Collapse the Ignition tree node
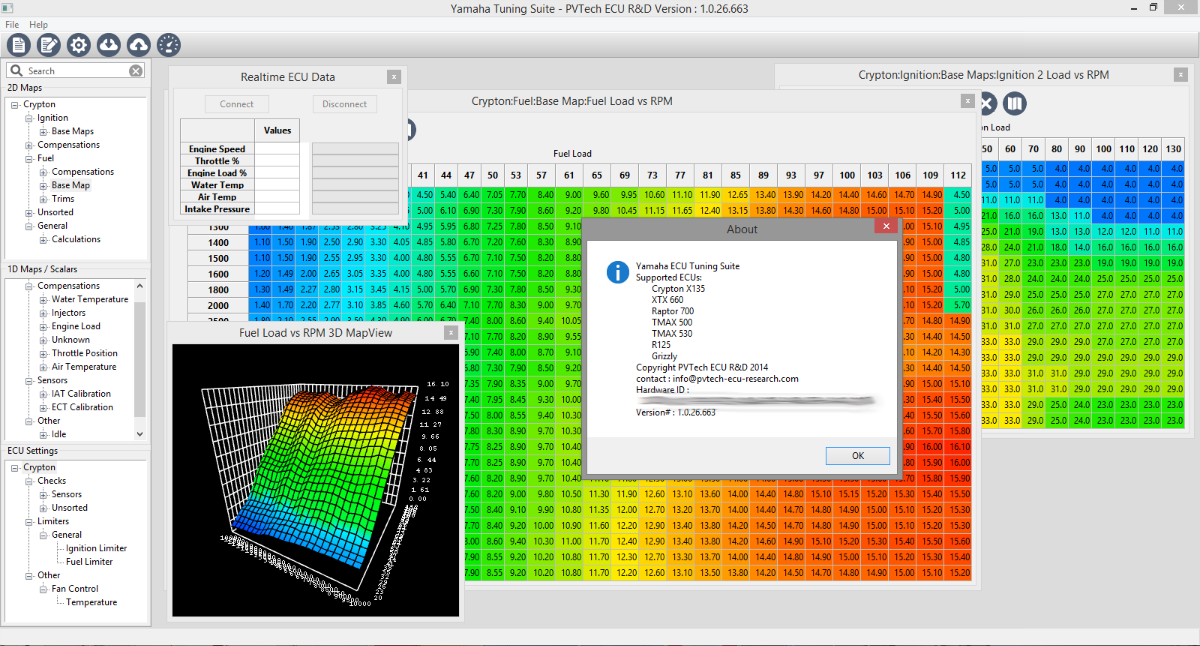Image resolution: width=1200 pixels, height=646 pixels. coord(29,118)
